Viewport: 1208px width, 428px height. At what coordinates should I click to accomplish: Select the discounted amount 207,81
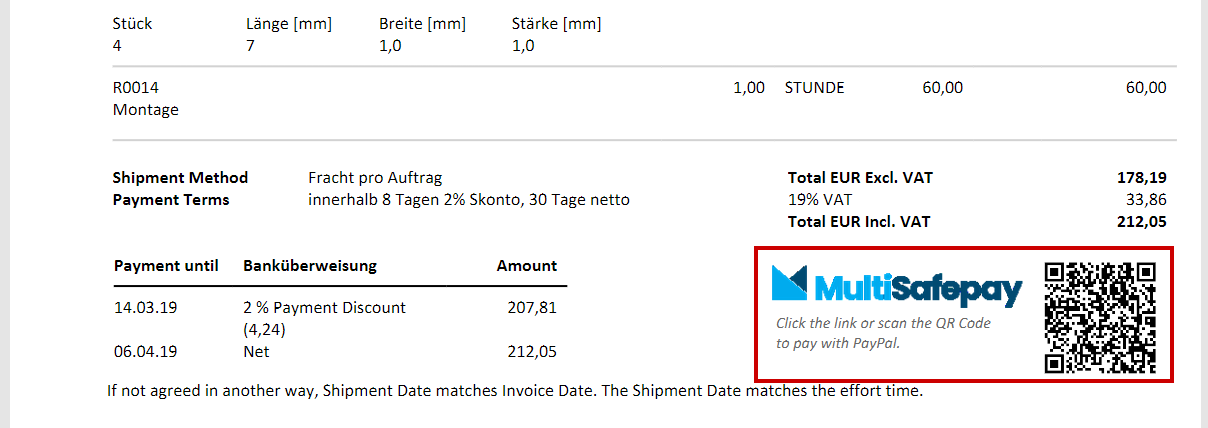(532, 308)
